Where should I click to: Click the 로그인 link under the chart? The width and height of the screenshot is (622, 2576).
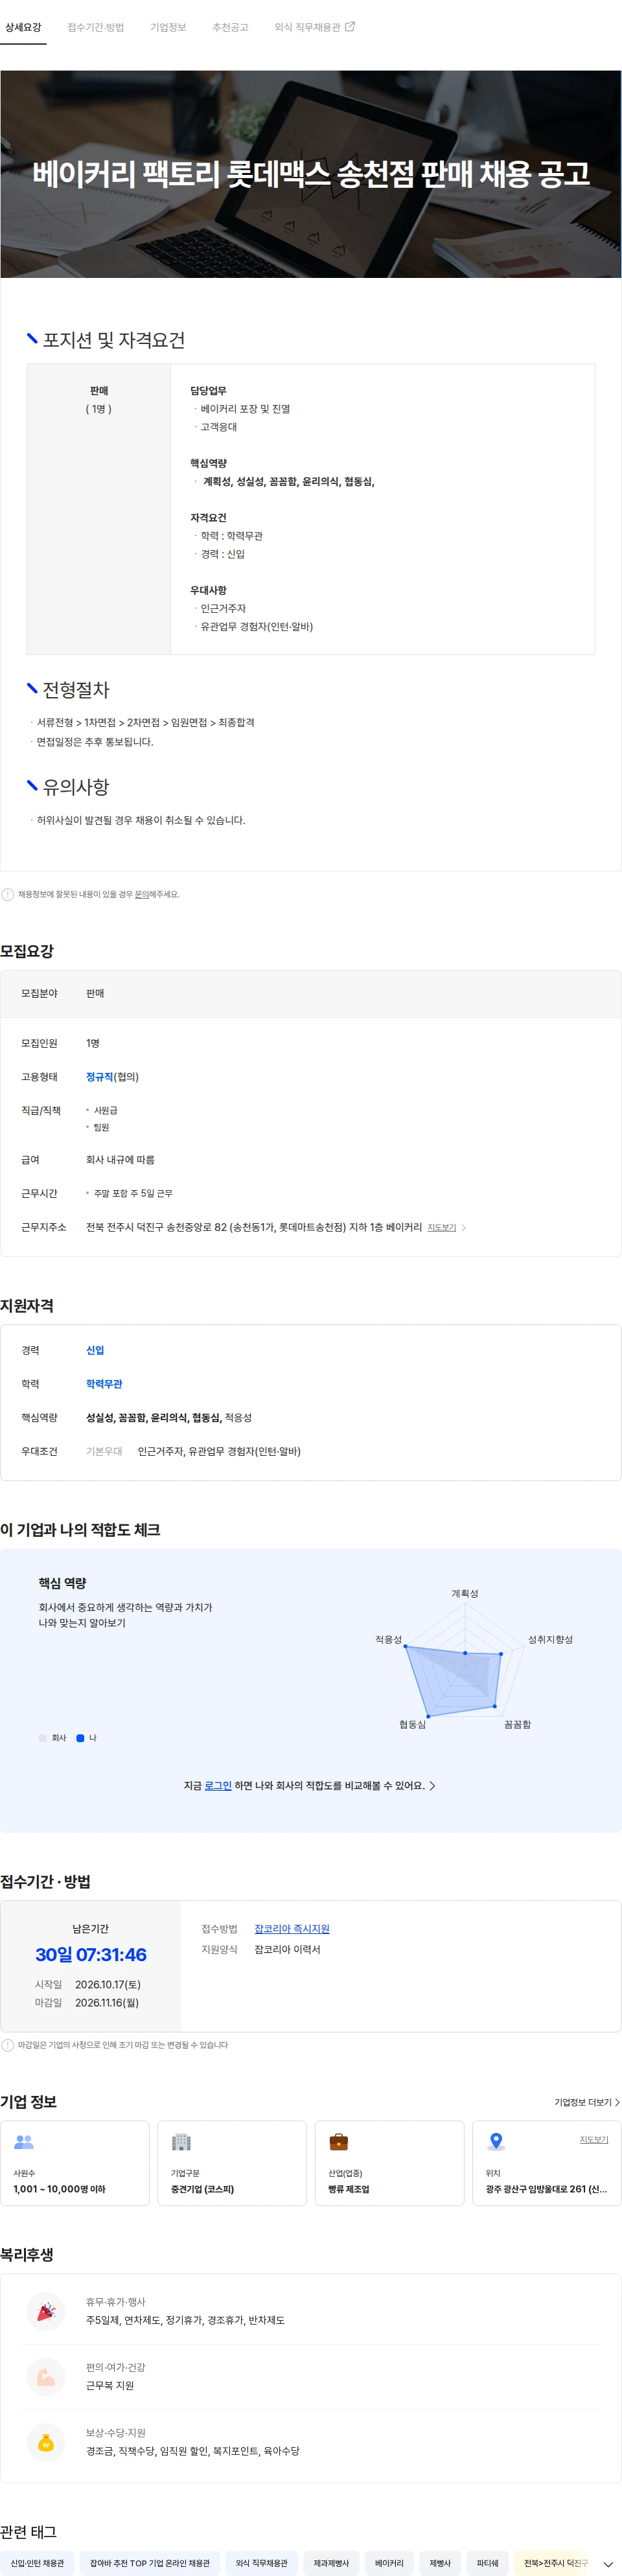[218, 1785]
